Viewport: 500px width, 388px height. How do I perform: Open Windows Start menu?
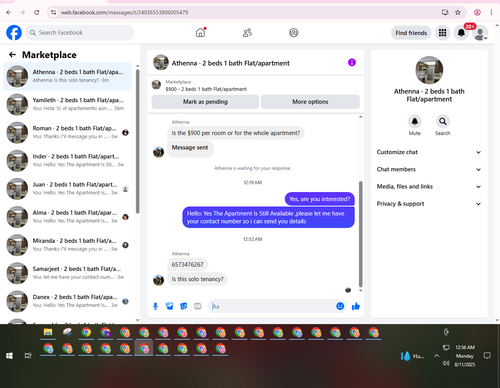pos(9,356)
